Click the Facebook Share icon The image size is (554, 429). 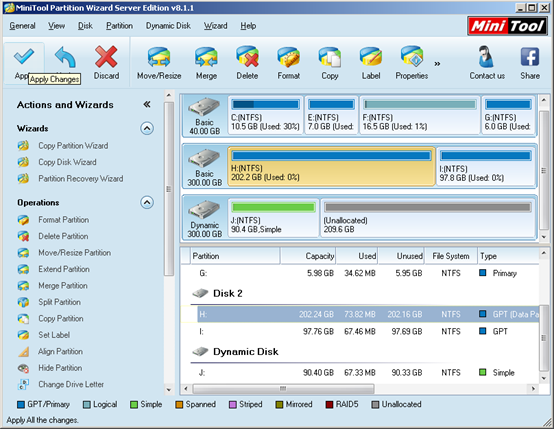tap(530, 57)
